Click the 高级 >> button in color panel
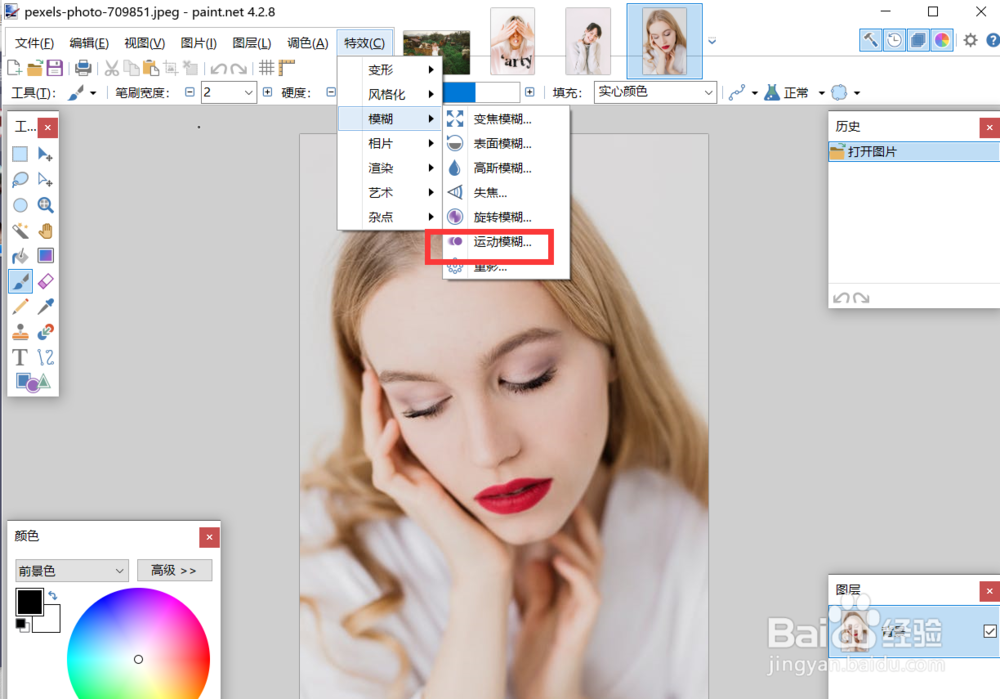This screenshot has height=699, width=1000. pyautogui.click(x=175, y=570)
